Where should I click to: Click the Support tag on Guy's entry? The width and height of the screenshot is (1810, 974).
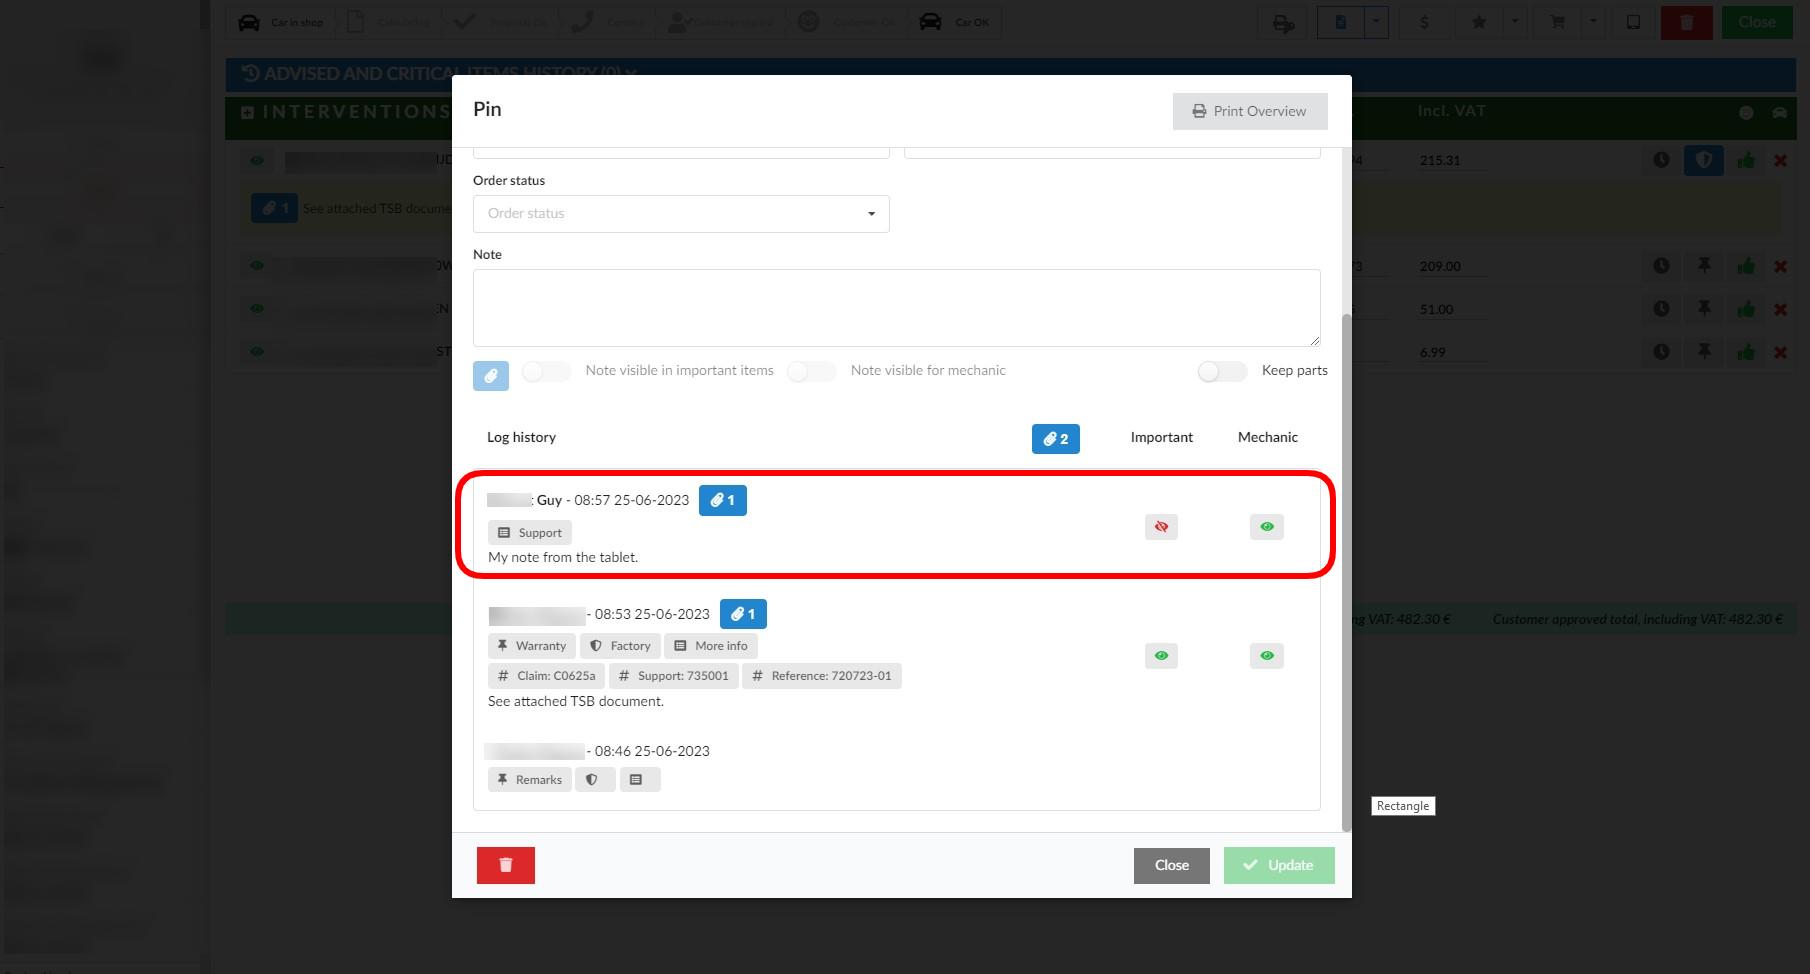530,533
